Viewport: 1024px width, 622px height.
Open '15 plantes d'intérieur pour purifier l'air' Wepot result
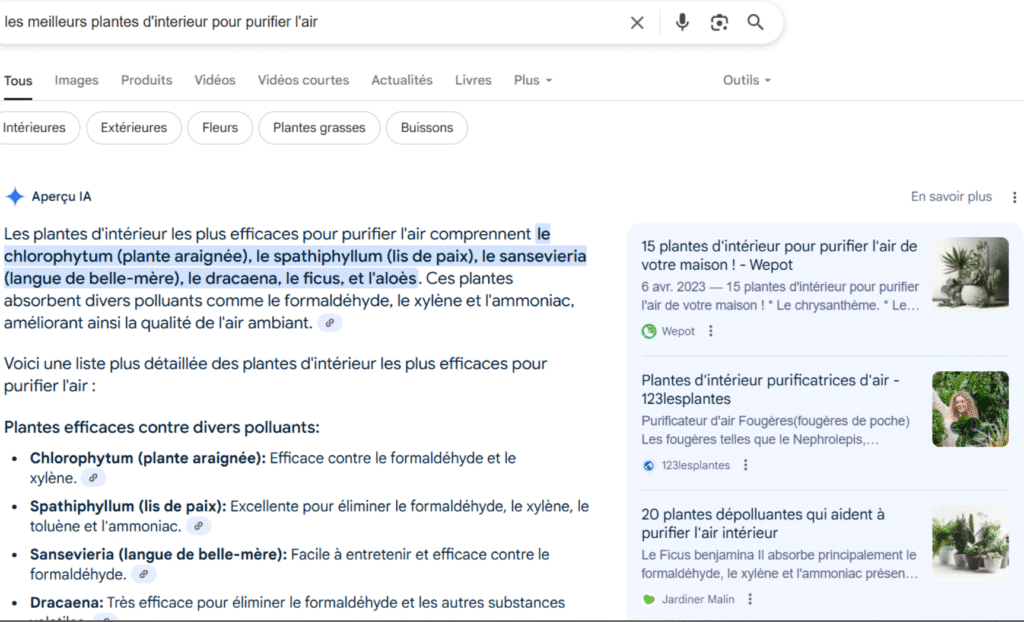(779, 255)
